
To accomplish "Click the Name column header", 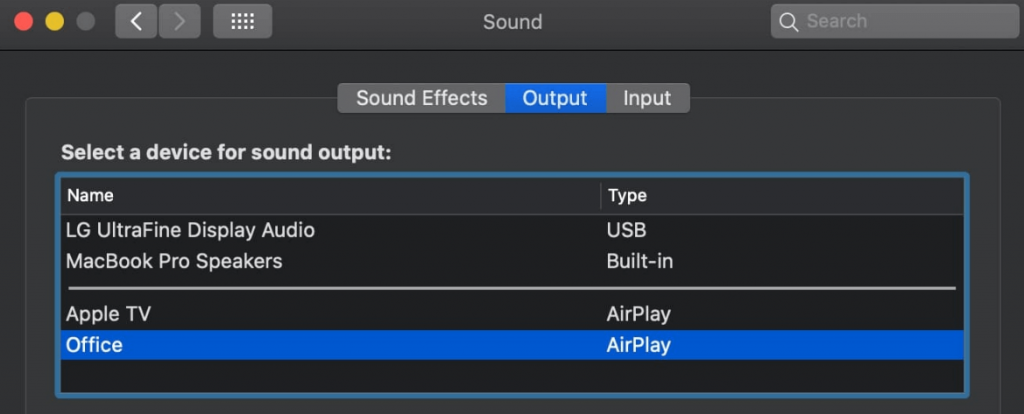I will pyautogui.click(x=90, y=195).
